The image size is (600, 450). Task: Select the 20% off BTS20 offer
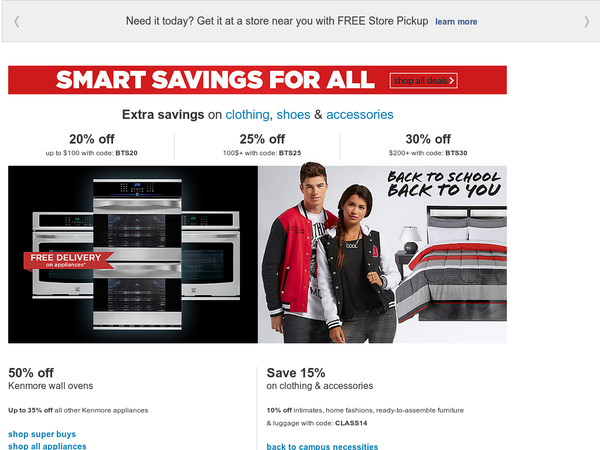point(91,145)
